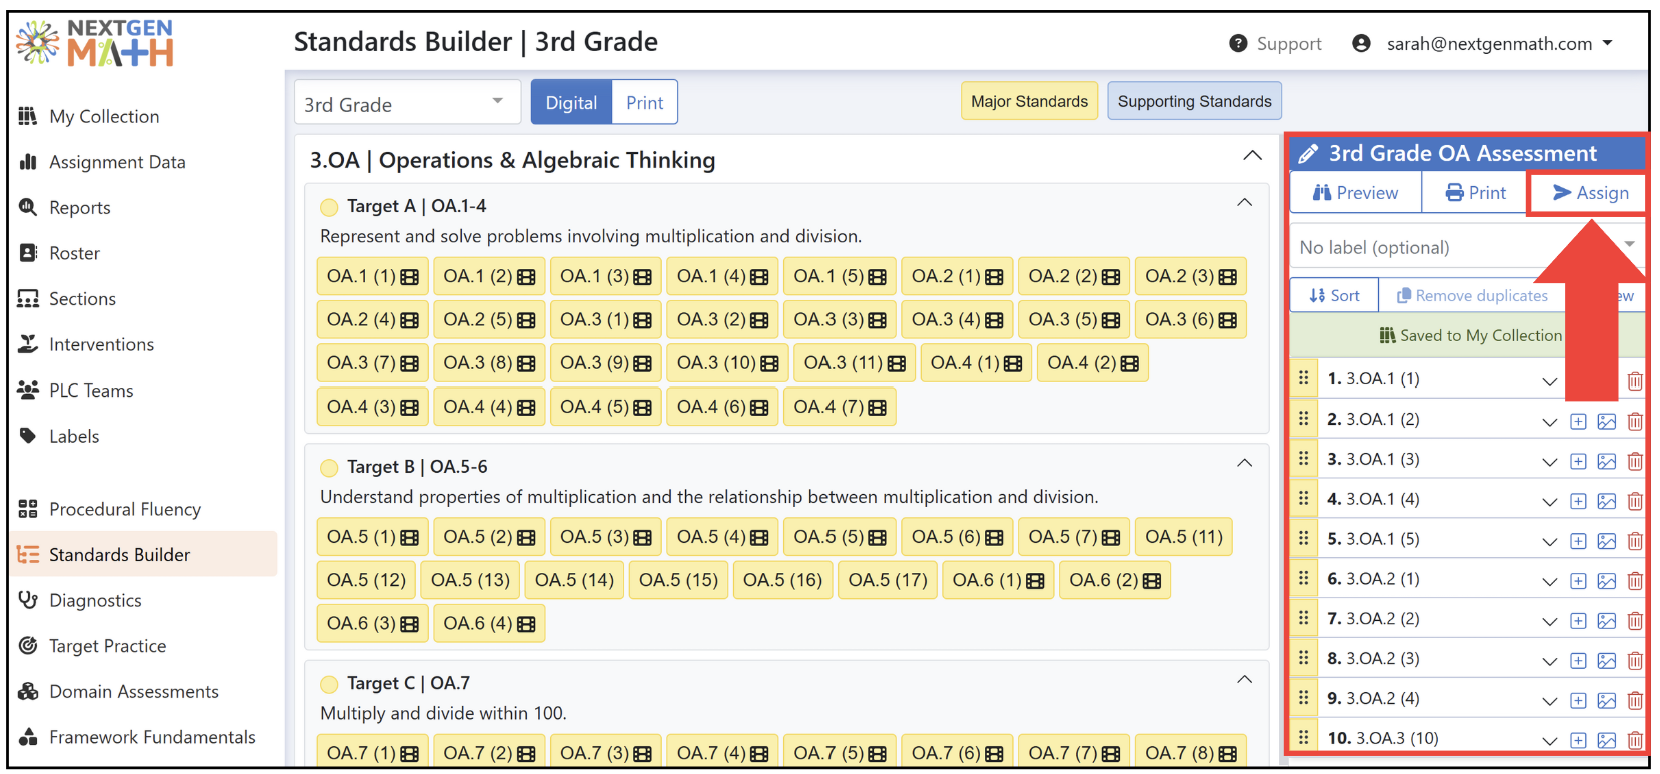
Task: Expand item 9. 3.OA.2 (4) details chevron
Action: click(1550, 701)
